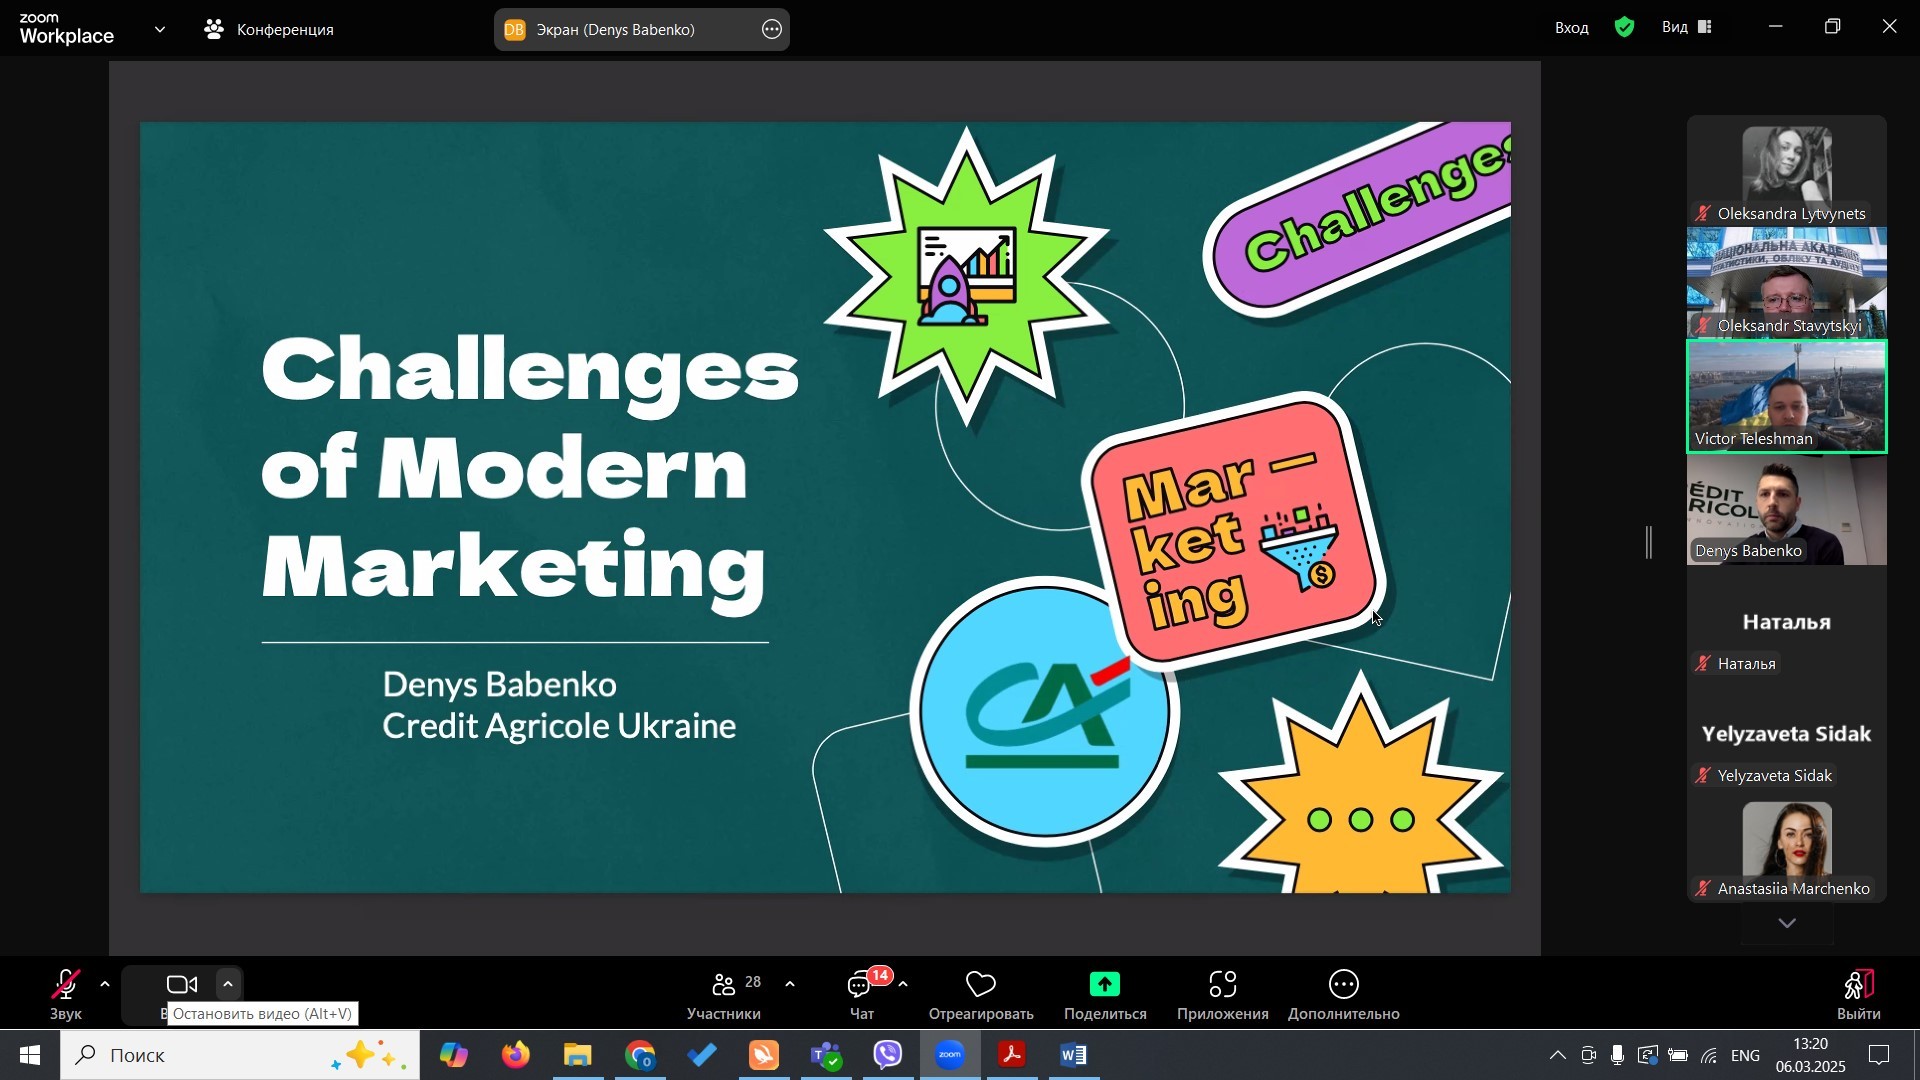
Task: Click the Sign in button at the top right
Action: coord(1572,28)
